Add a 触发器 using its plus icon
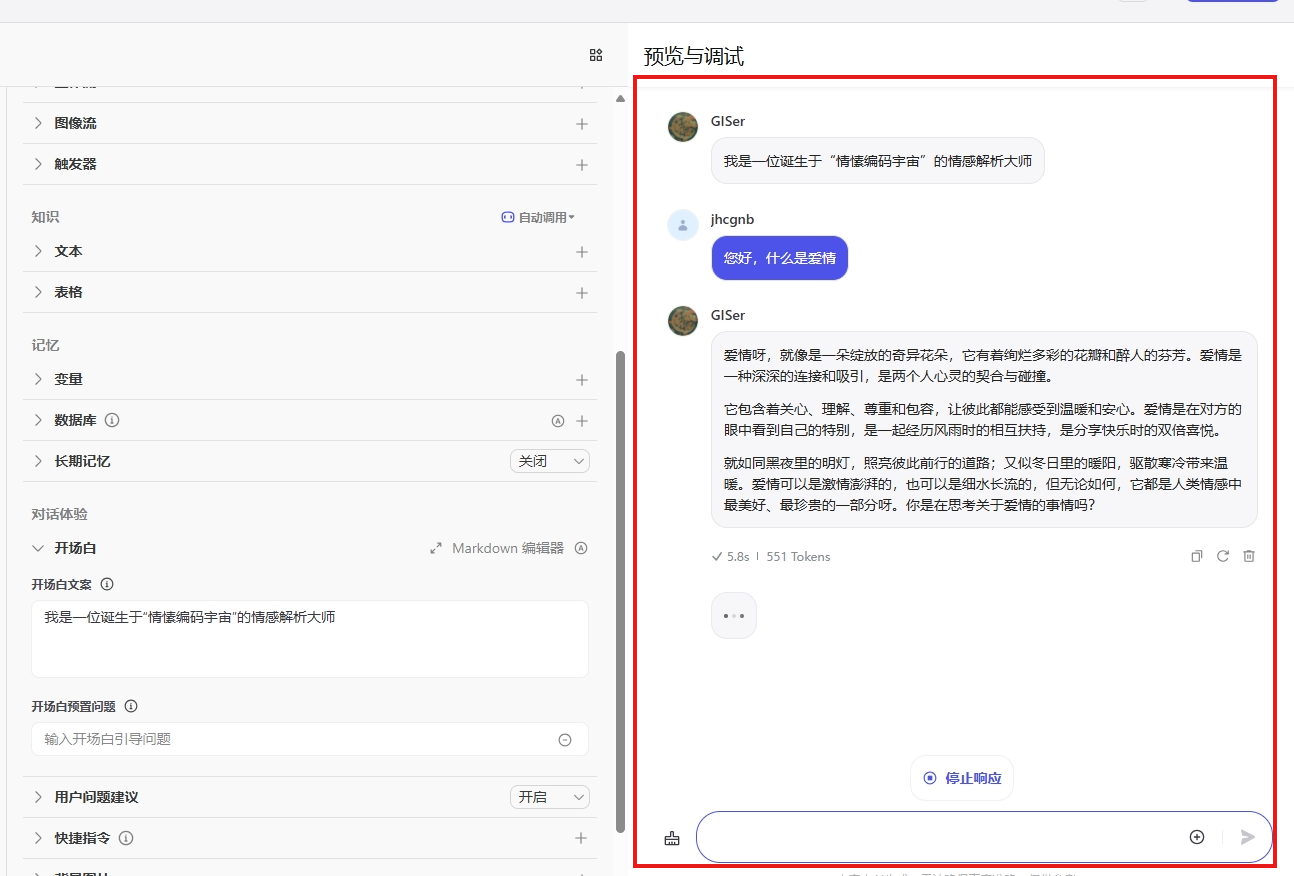This screenshot has height=876, width=1294. tap(581, 164)
